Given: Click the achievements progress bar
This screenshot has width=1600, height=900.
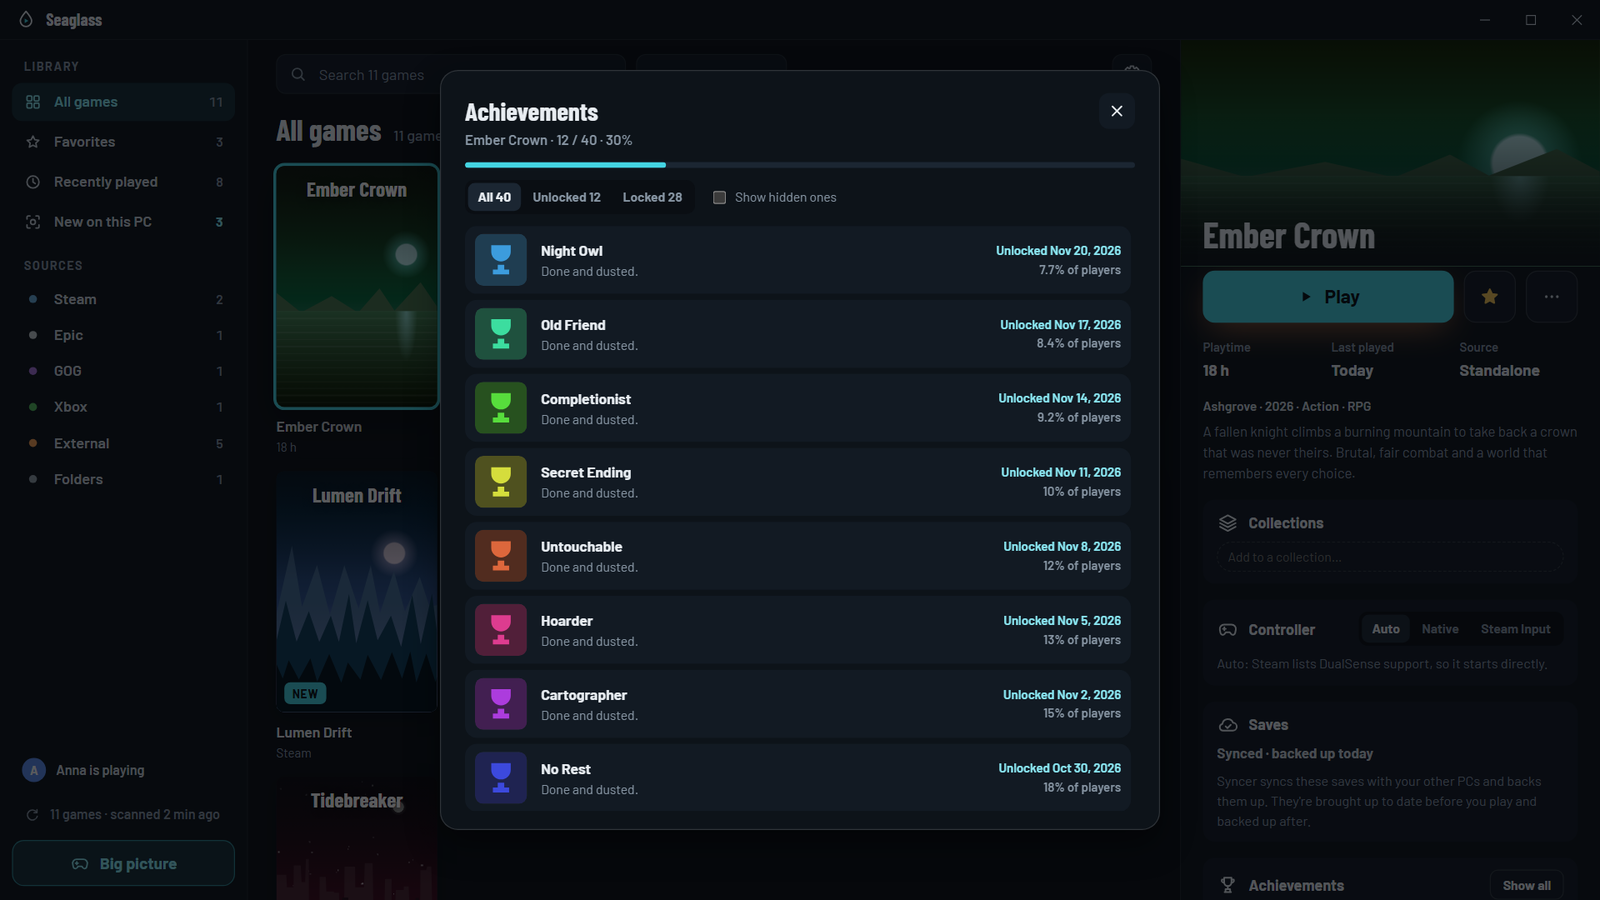Looking at the screenshot, I should (x=800, y=164).
